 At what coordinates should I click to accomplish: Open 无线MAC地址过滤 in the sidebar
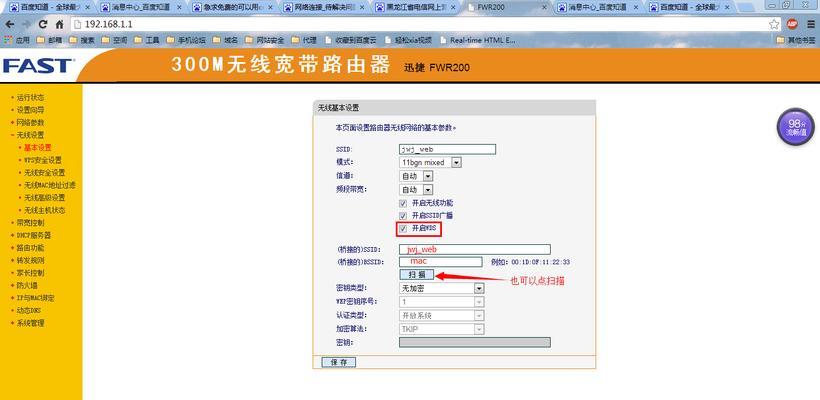click(x=50, y=185)
